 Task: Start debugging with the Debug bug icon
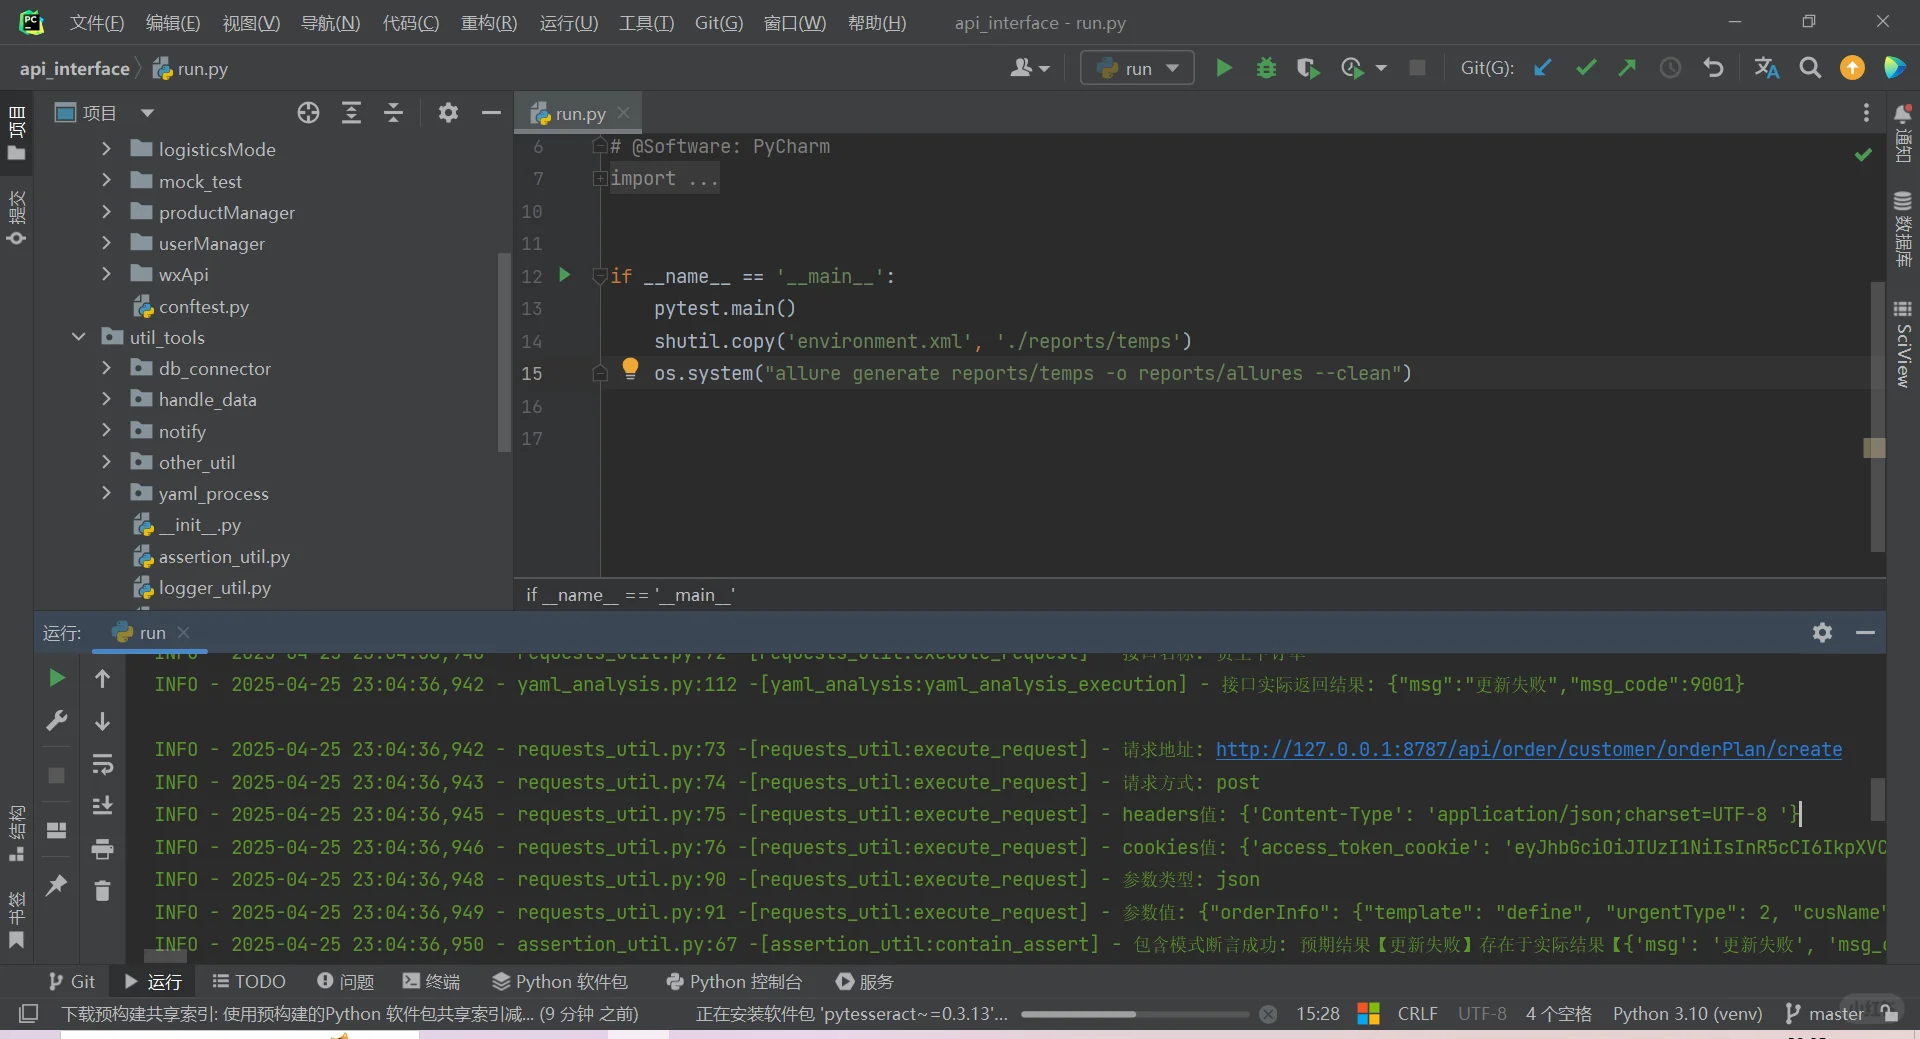pos(1266,68)
